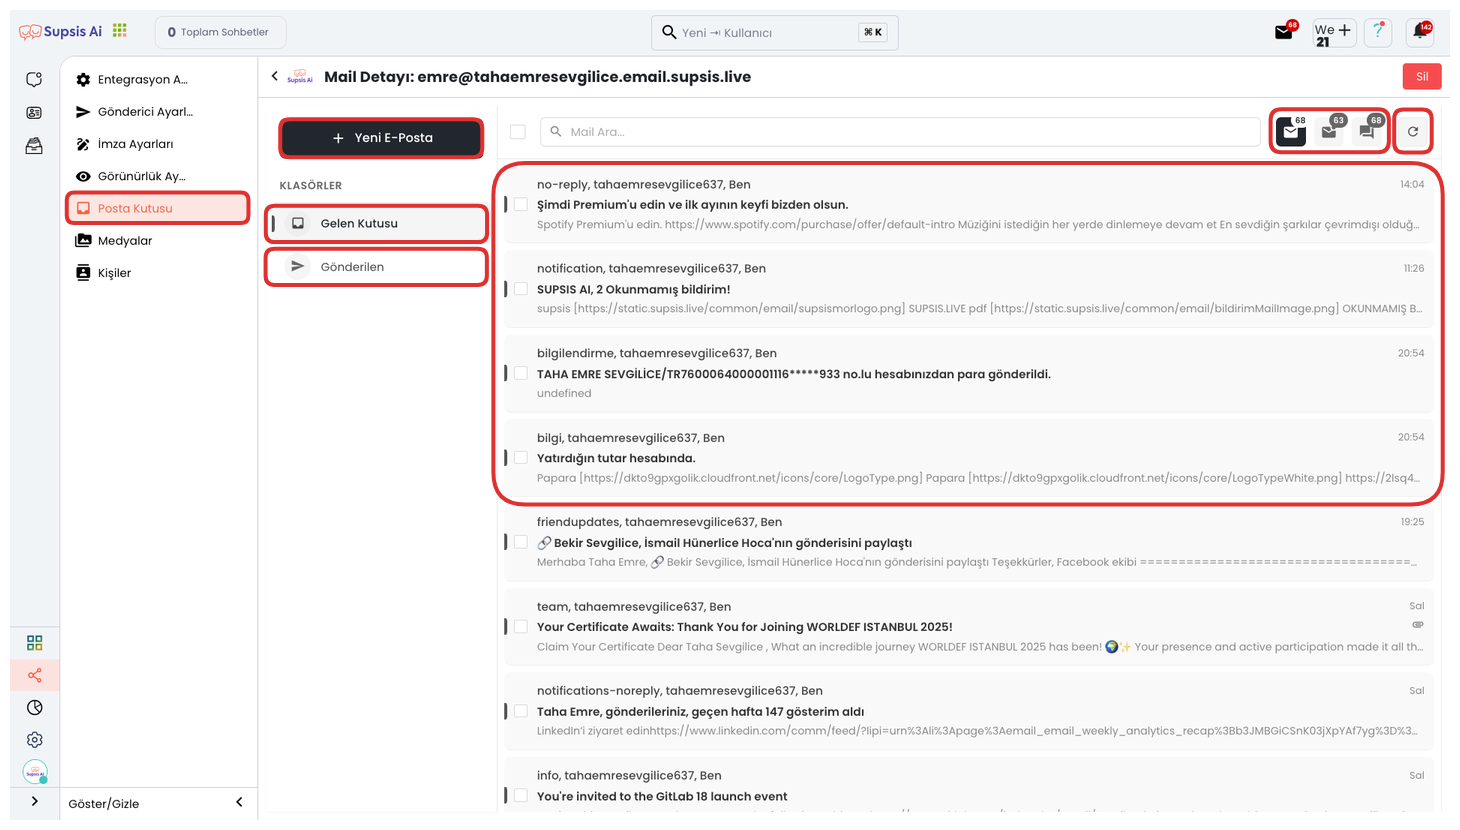Open the top bar mail icon with badge 68
Viewport: 1460px width, 830px height.
[x=1284, y=32]
